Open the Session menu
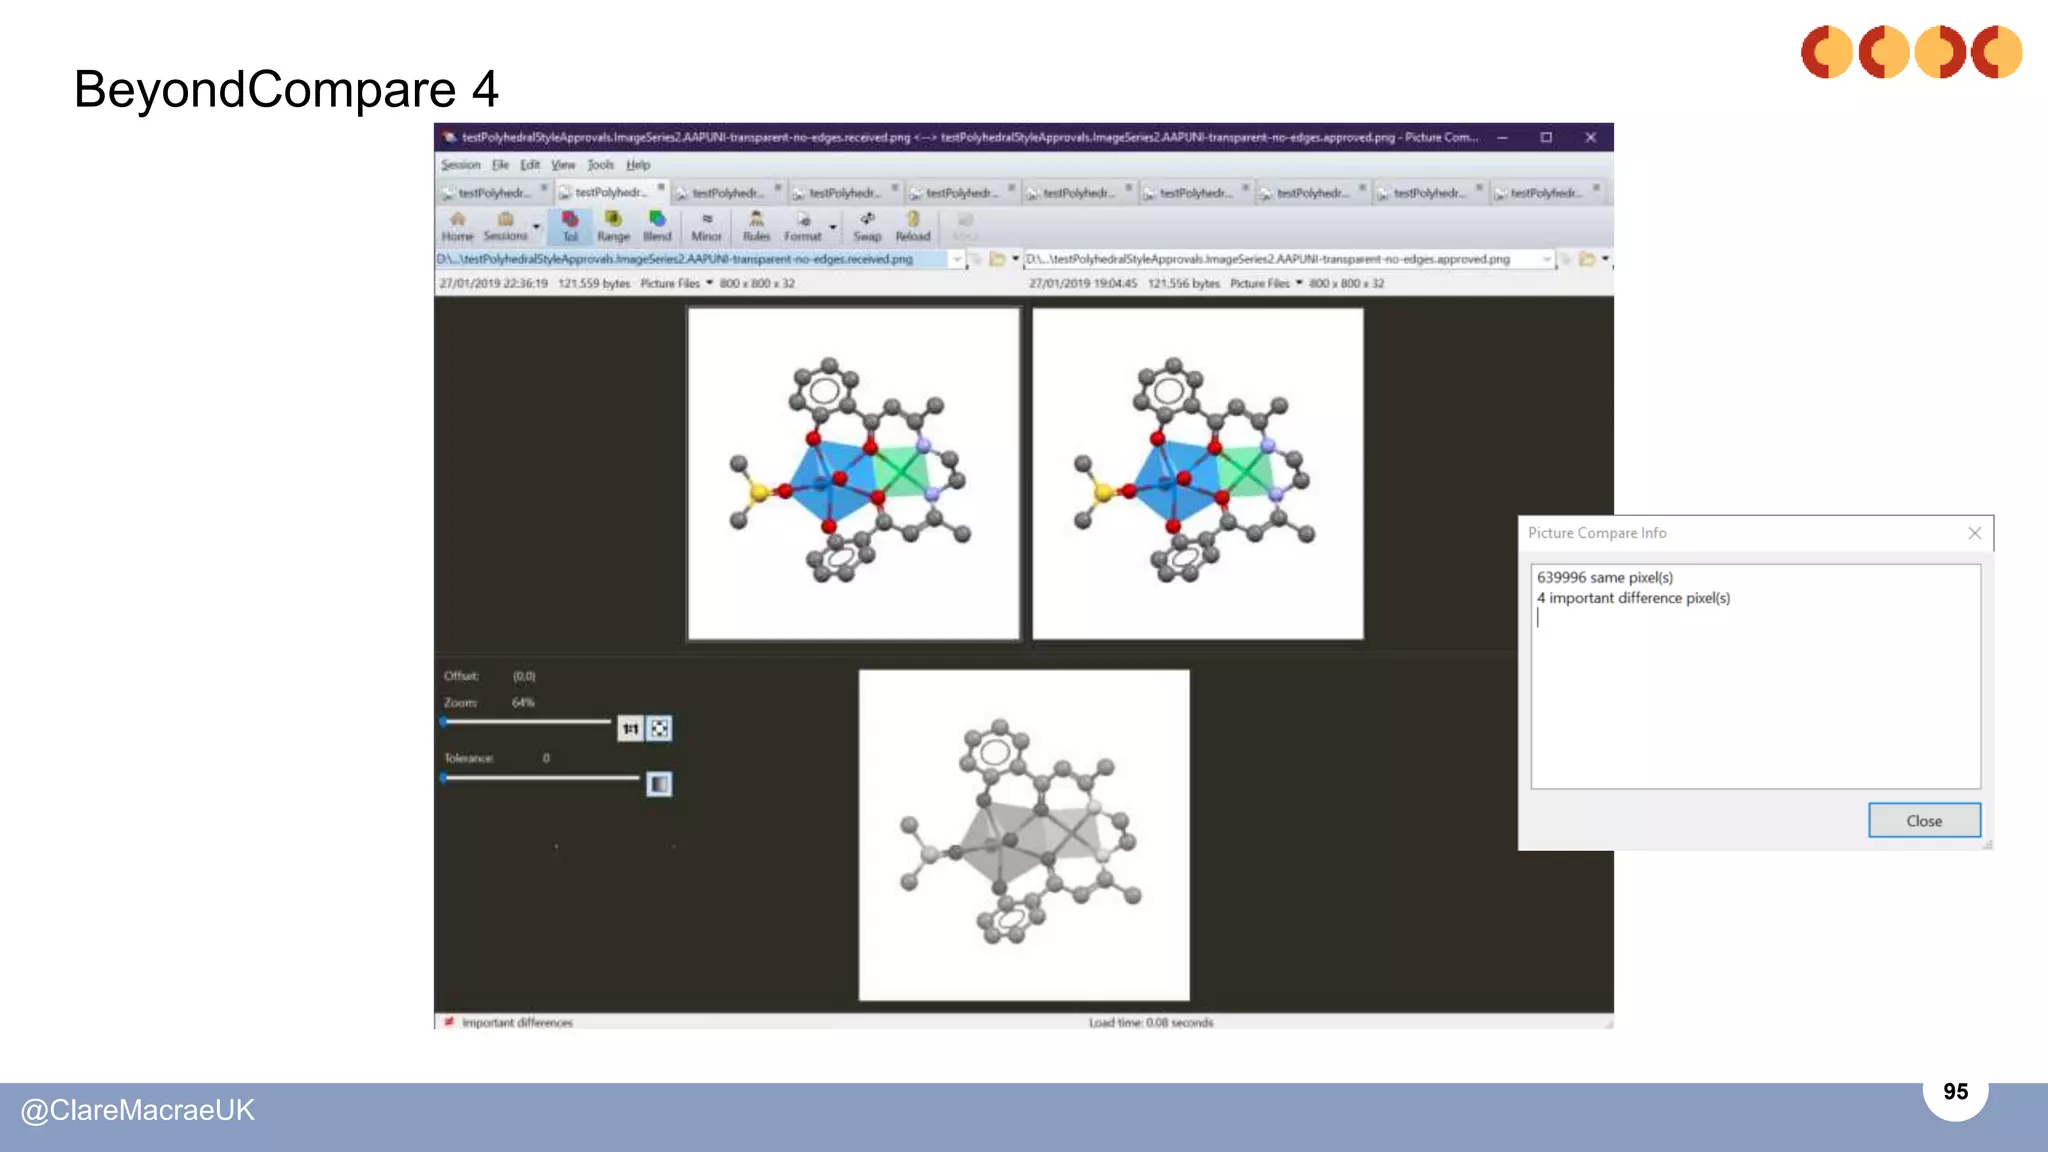 click(460, 165)
